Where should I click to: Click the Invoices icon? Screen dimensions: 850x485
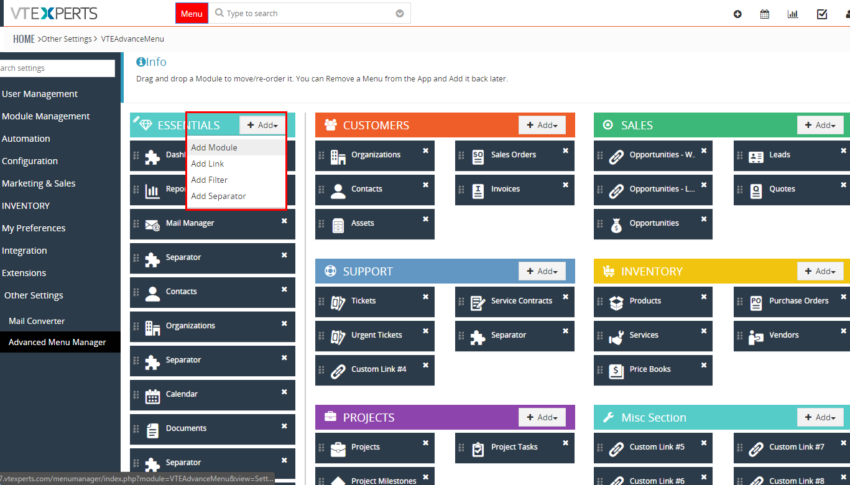(478, 191)
